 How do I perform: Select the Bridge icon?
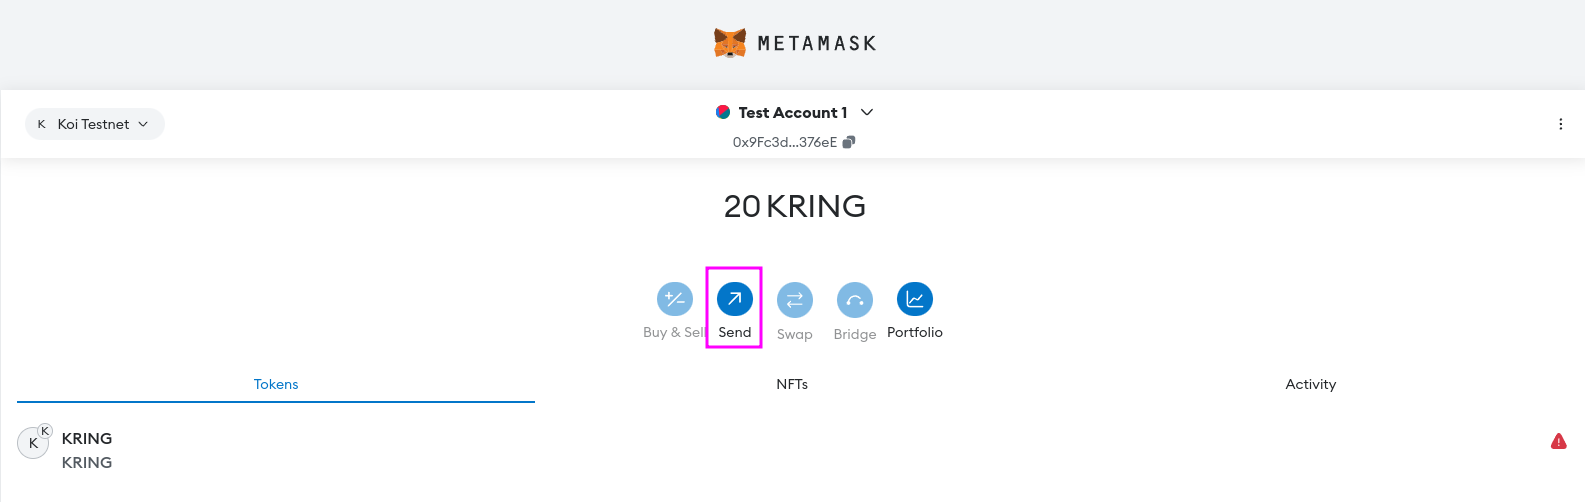(x=854, y=299)
